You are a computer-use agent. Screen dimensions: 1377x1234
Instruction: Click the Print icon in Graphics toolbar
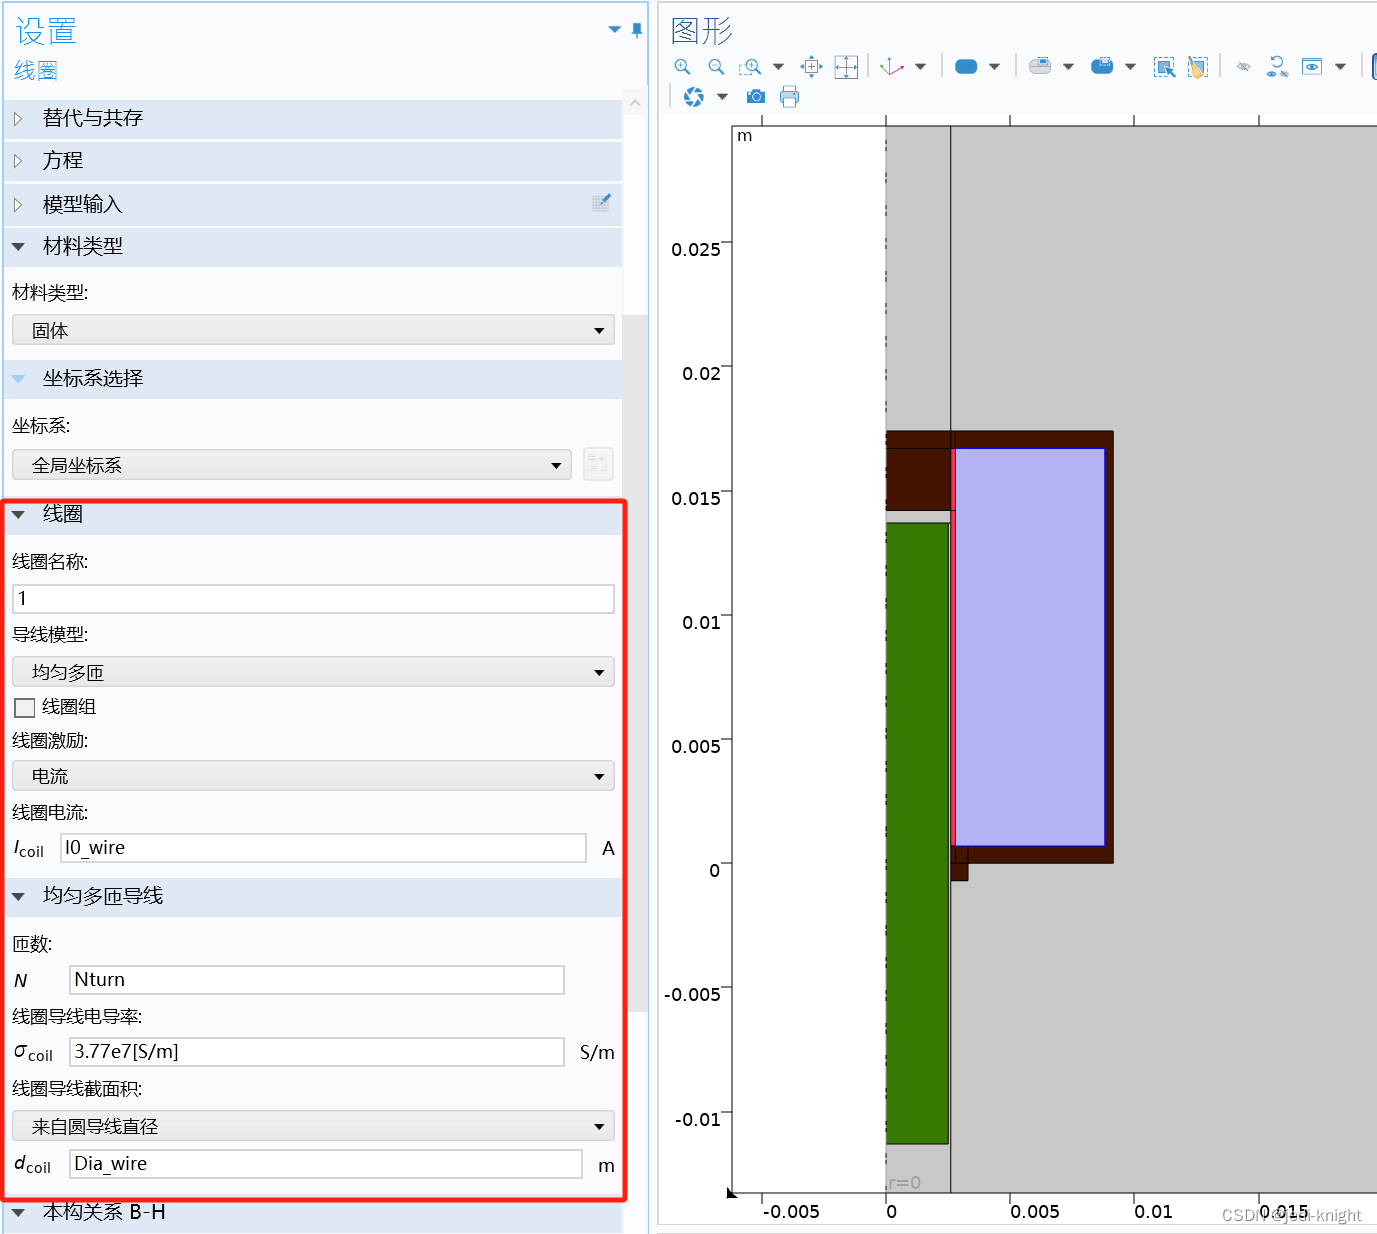pos(789,97)
